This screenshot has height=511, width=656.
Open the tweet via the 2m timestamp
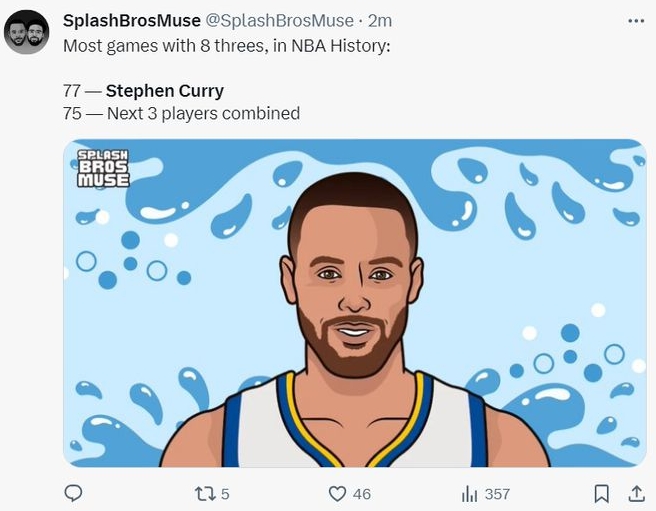click(x=378, y=21)
